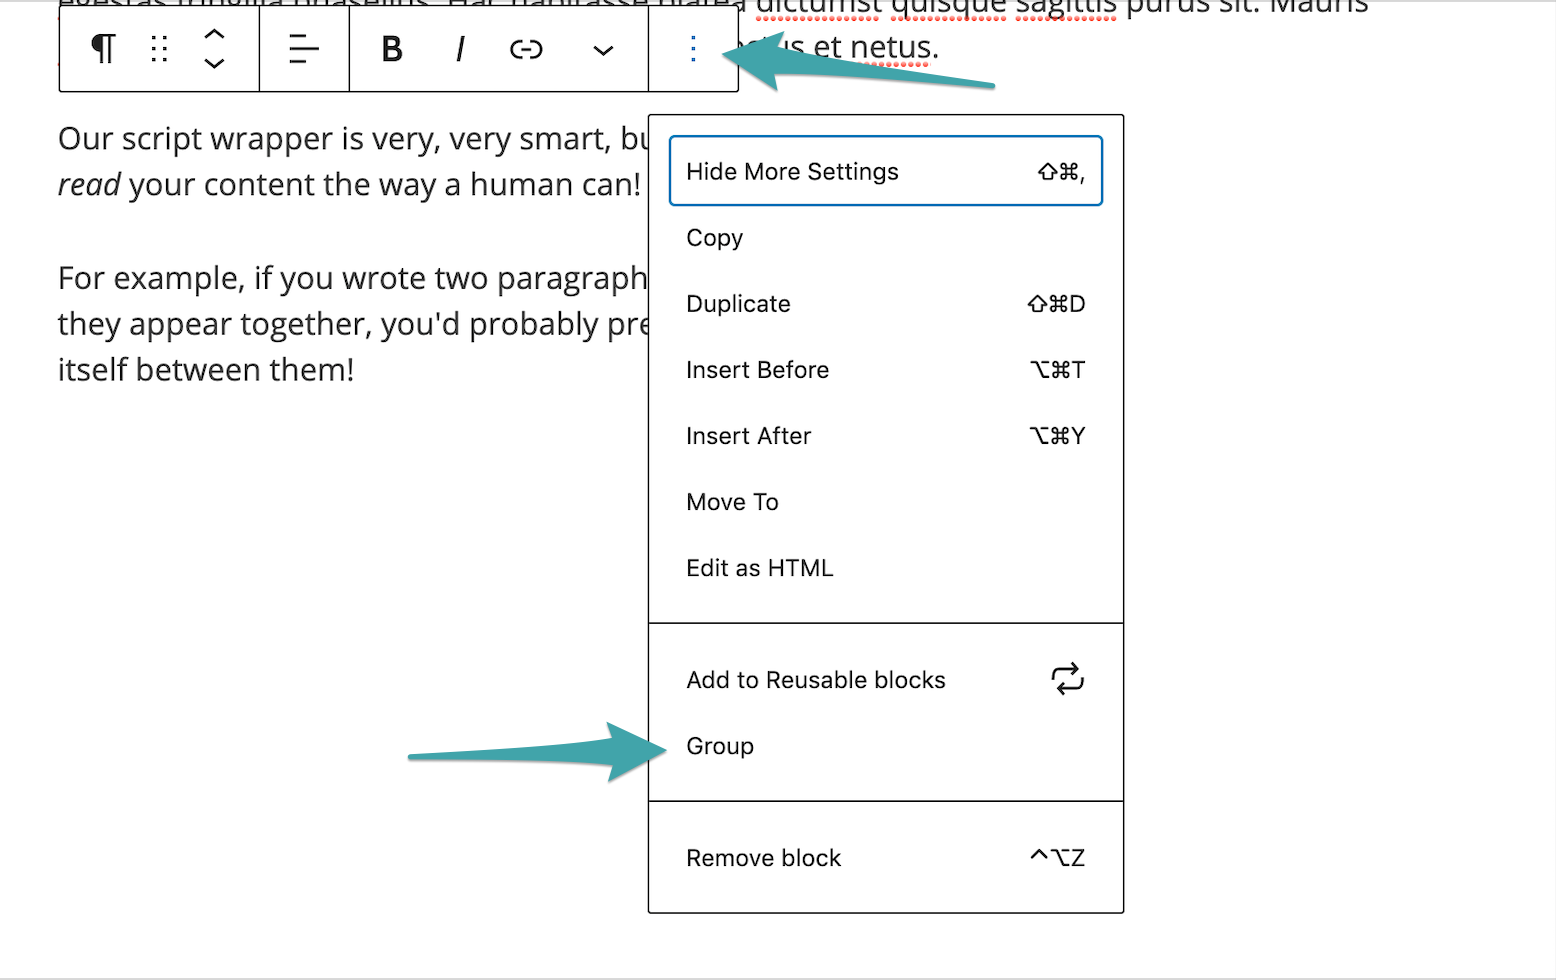The width and height of the screenshot is (1556, 980).
Task: Toggle italic formatting
Action: click(x=459, y=48)
